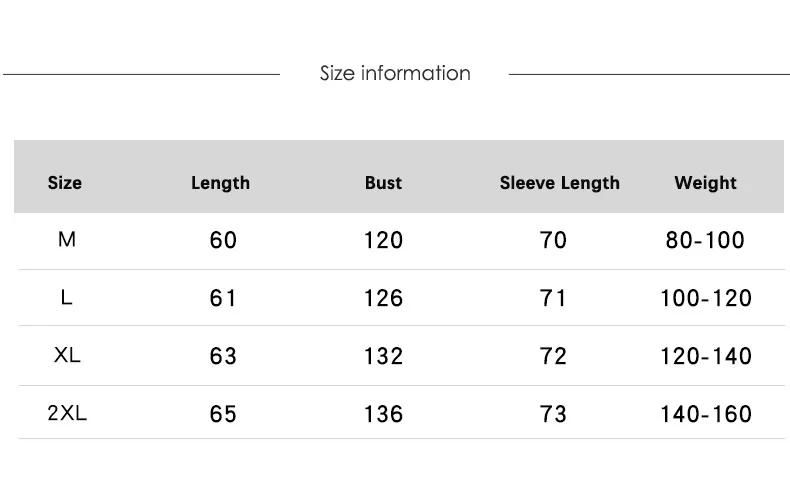Click weight range 80-100
This screenshot has height=484, width=790.
[705, 240]
